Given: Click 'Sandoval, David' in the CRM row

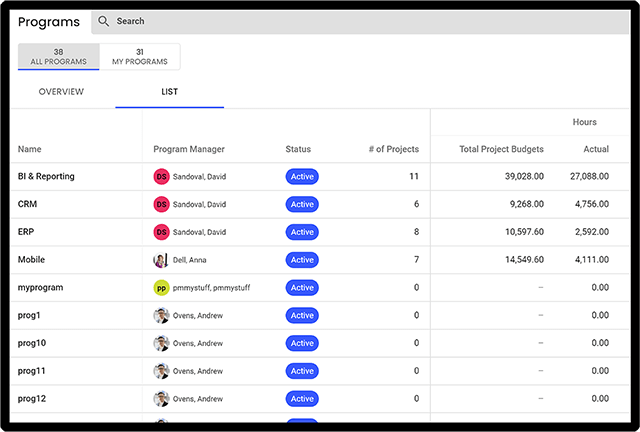Looking at the screenshot, I should pyautogui.click(x=199, y=205).
